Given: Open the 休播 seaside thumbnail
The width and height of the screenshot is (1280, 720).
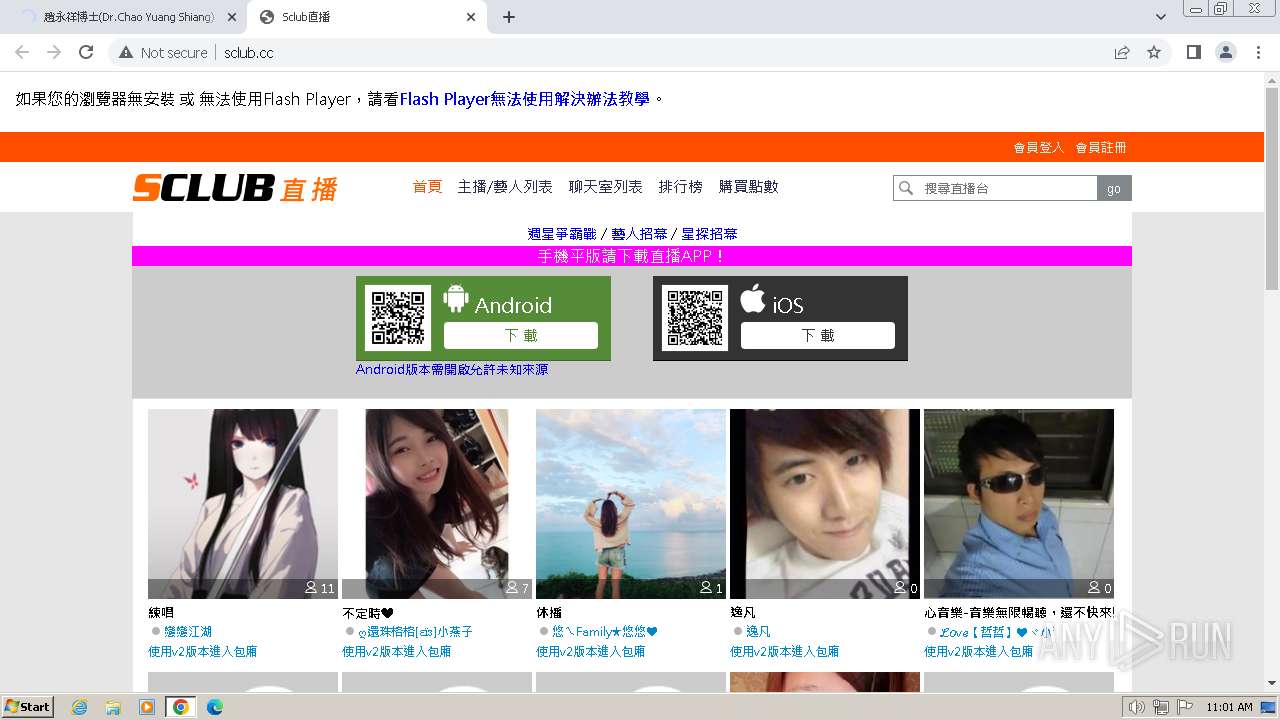Looking at the screenshot, I should click(x=631, y=503).
